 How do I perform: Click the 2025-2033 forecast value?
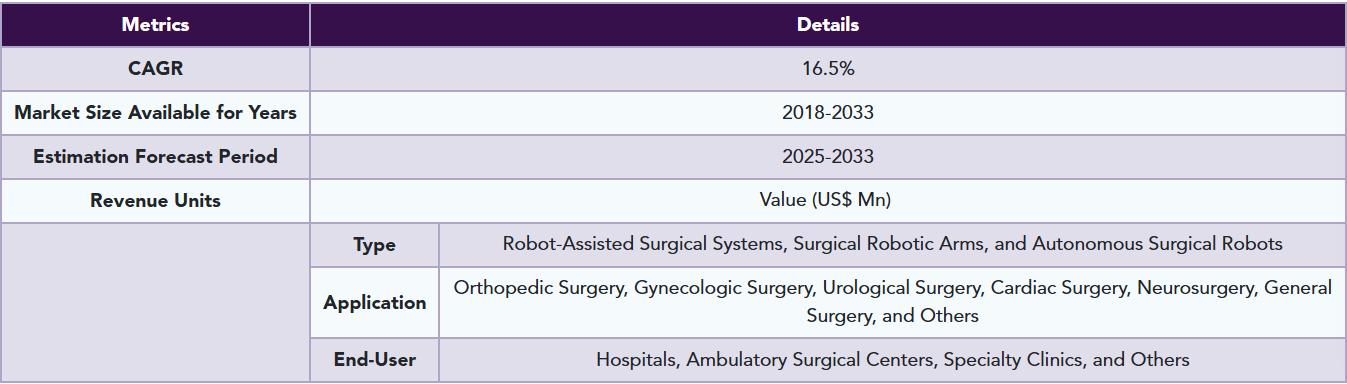827,157
